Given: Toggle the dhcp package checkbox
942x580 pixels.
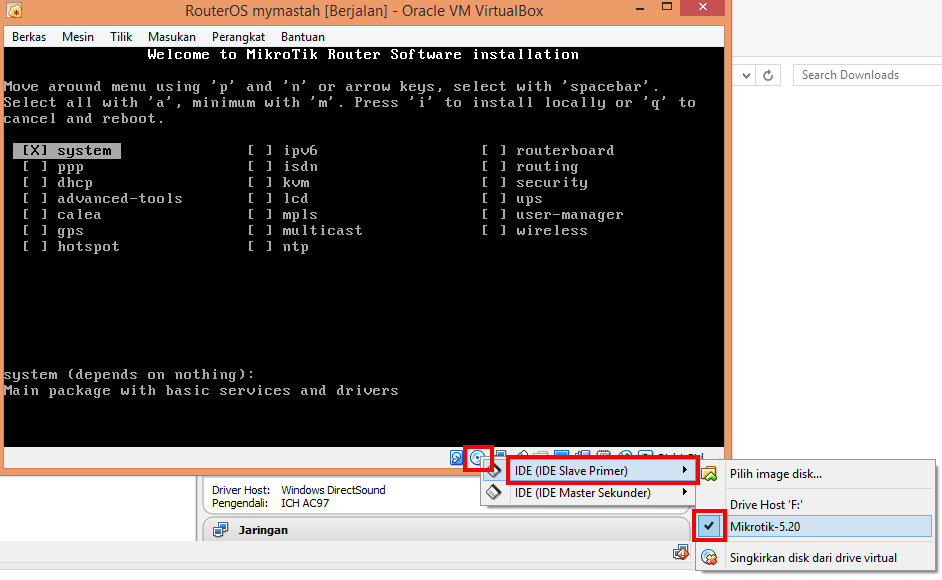Looking at the screenshot, I should click(35, 183).
